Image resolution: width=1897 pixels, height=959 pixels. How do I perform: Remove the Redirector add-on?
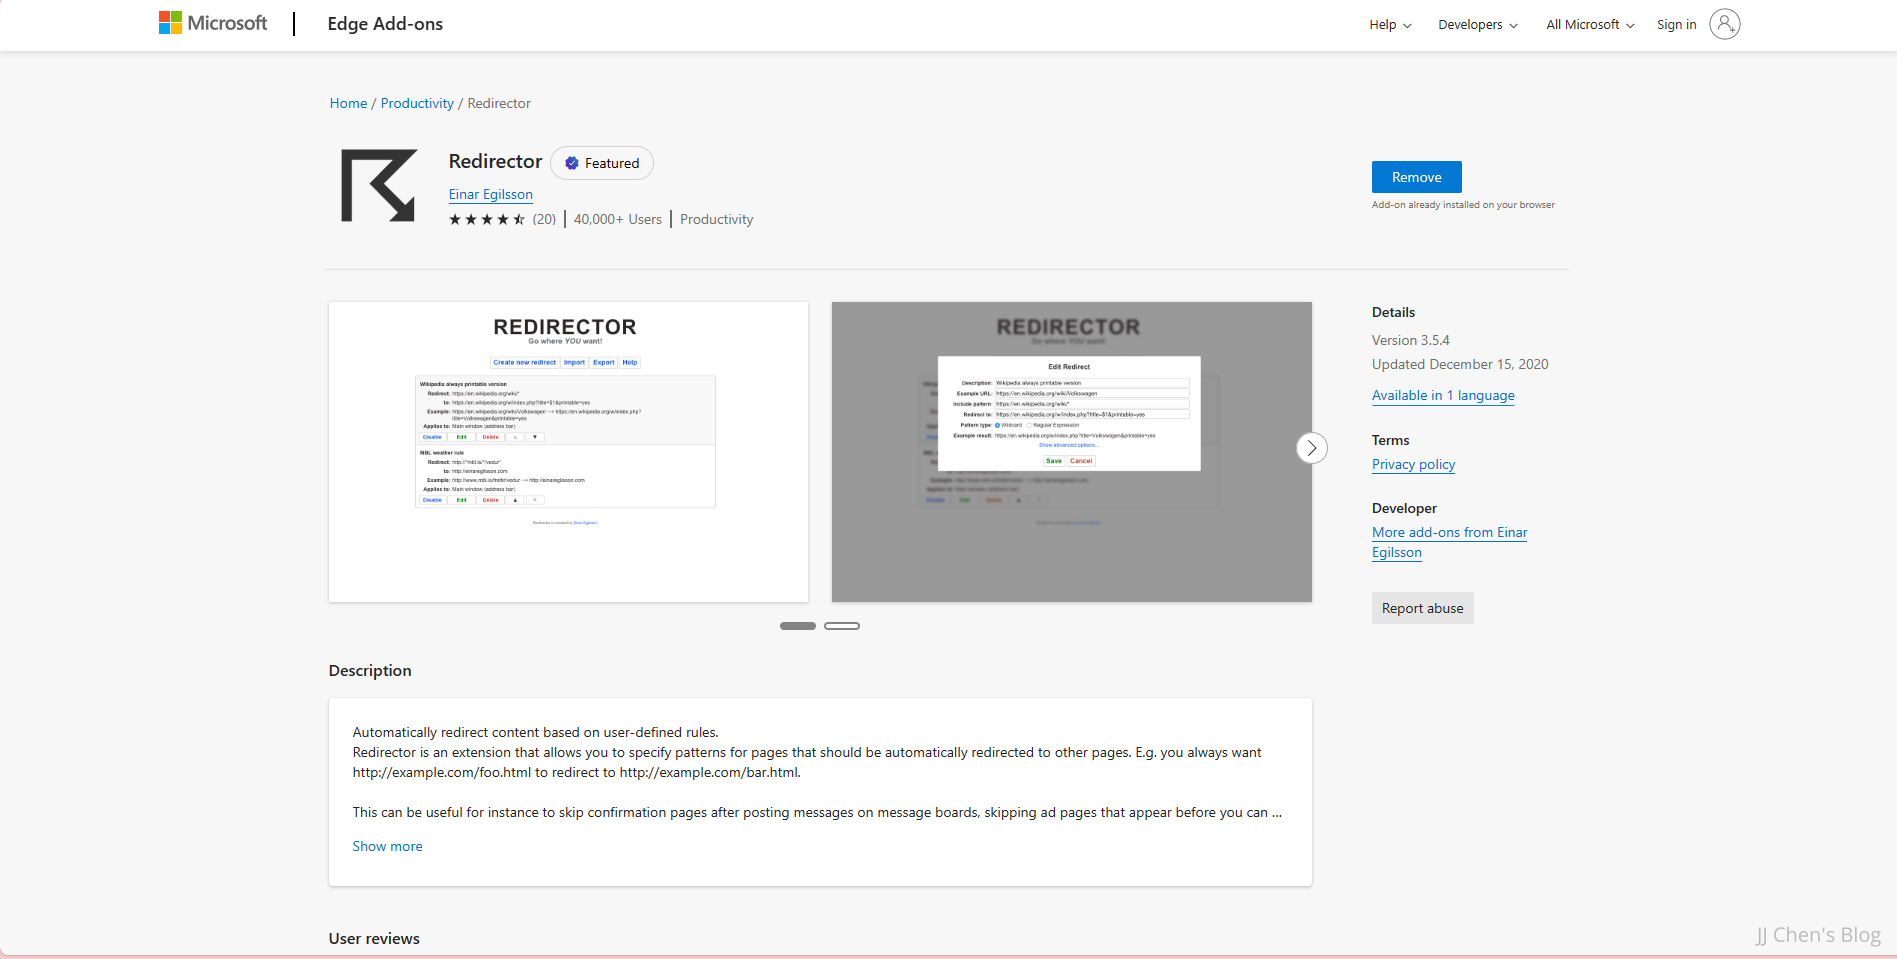pos(1416,177)
